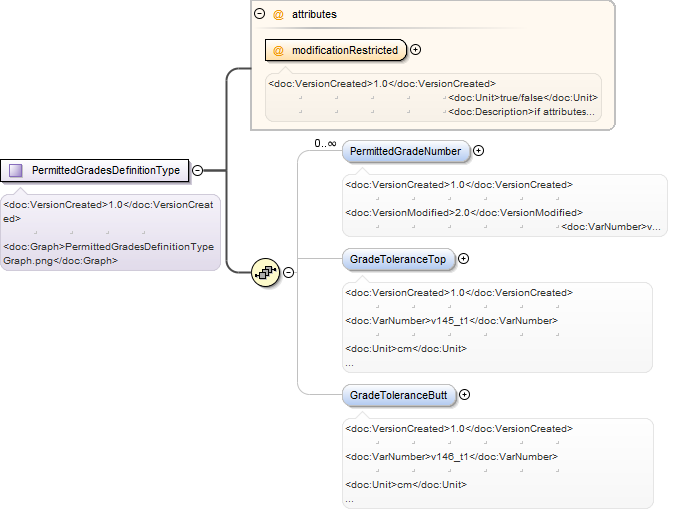Click the attributes label text
The image size is (675, 512).
tap(314, 15)
